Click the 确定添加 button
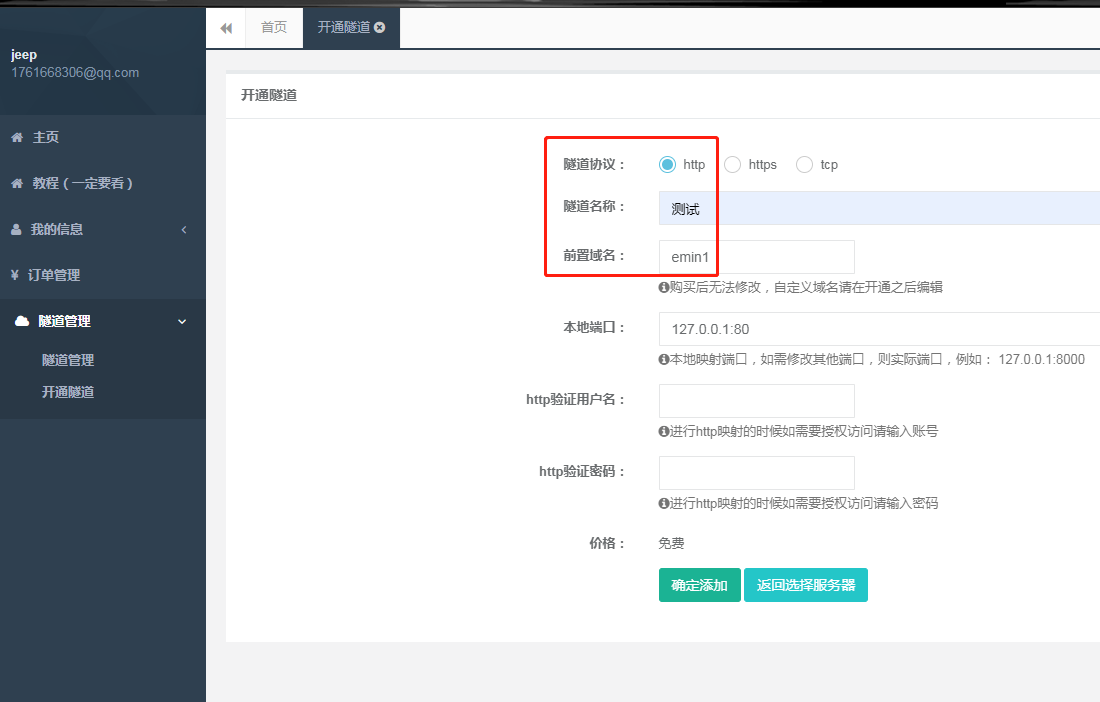1100x702 pixels. [699, 585]
